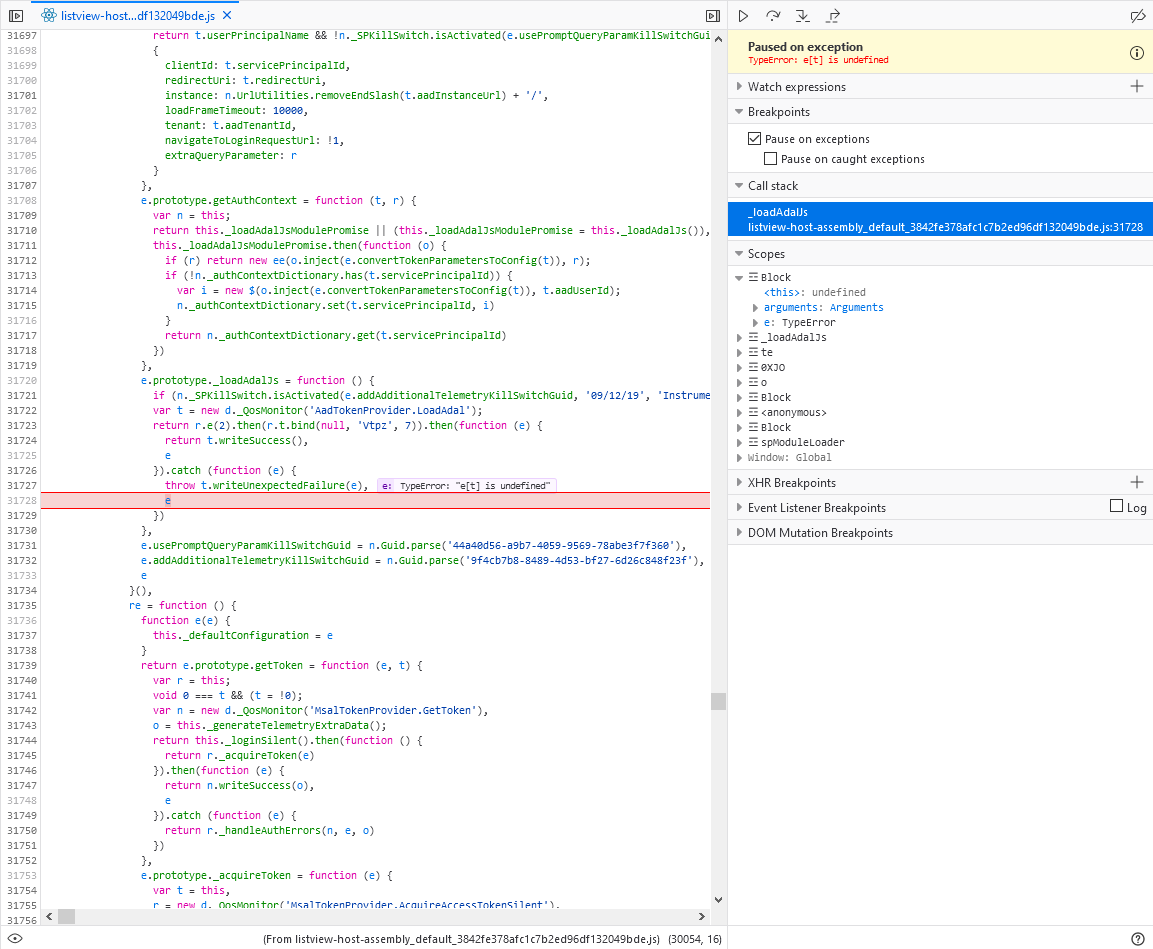Viewport: 1153px width, 949px height.
Task: Collapse the Breakpoints section
Action: click(x=739, y=111)
